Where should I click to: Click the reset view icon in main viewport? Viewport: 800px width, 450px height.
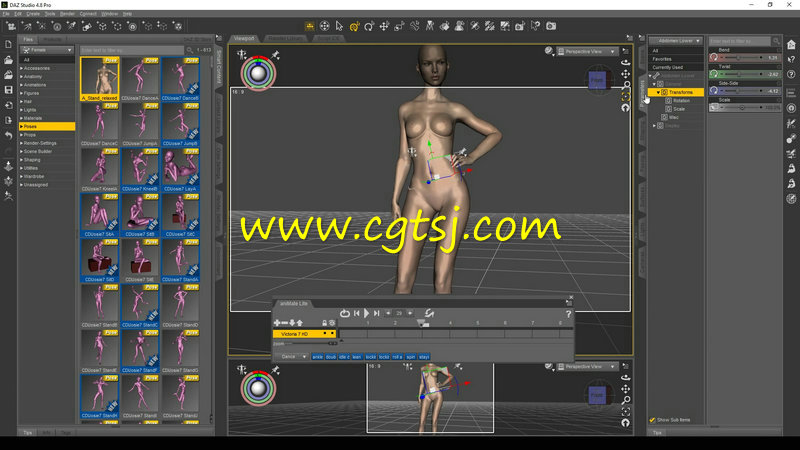626,108
